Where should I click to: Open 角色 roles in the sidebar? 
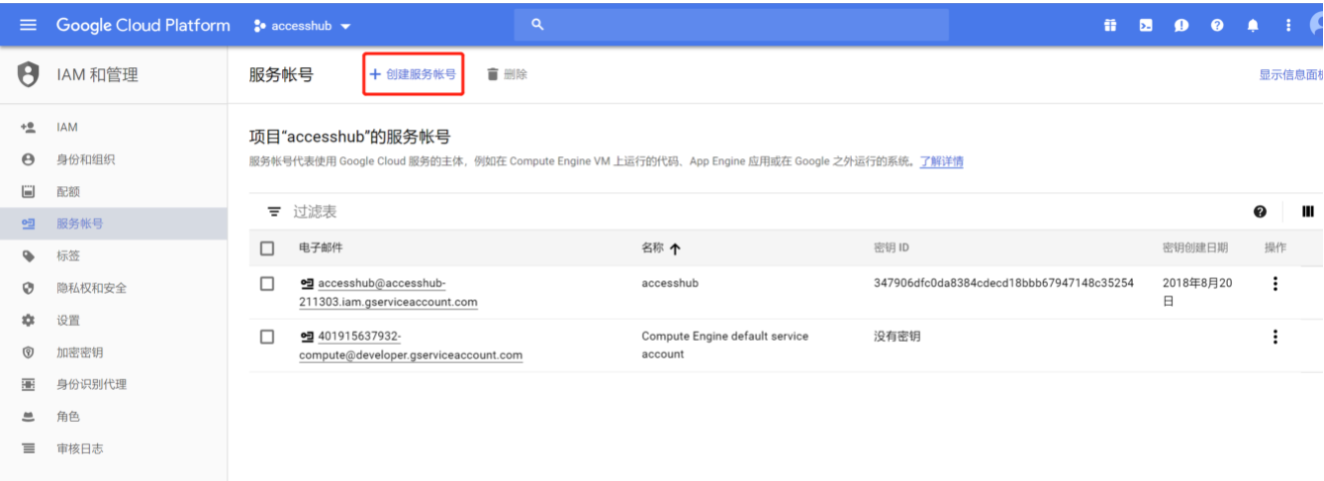tap(114, 416)
